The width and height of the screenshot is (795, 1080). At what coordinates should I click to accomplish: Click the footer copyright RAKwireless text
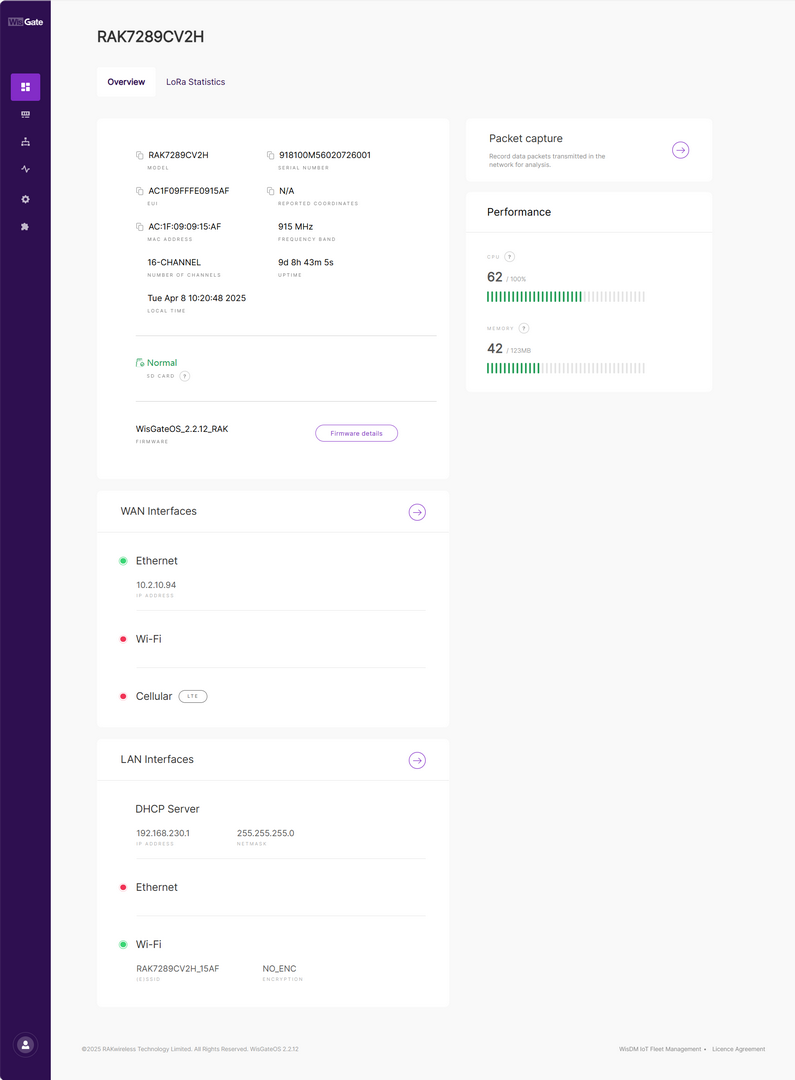coord(190,1049)
